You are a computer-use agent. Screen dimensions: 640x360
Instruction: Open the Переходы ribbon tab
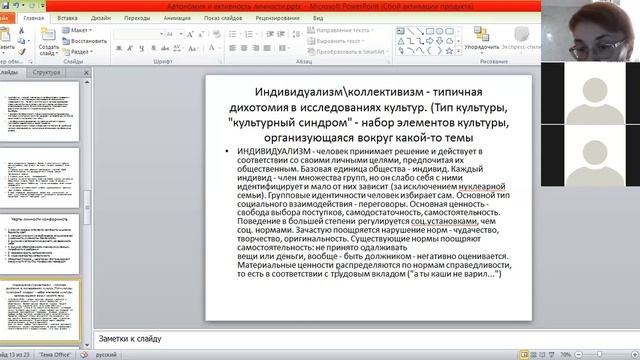pos(137,18)
